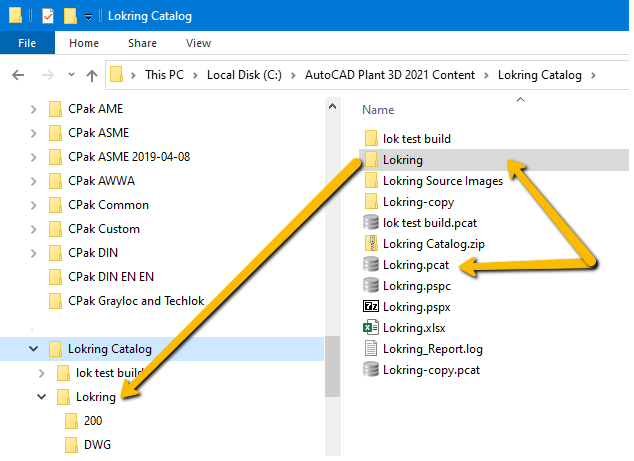Switch to the Share ribbon tab
The image size is (634, 461).
[x=142, y=43]
